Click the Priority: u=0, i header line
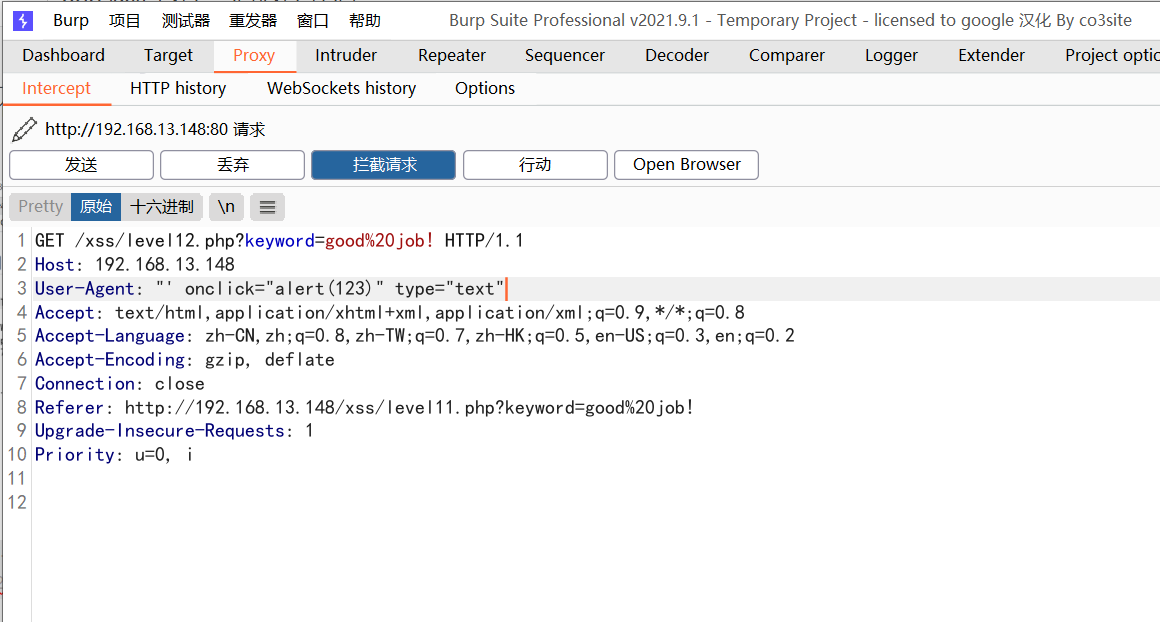This screenshot has width=1160, height=622. click(114, 455)
